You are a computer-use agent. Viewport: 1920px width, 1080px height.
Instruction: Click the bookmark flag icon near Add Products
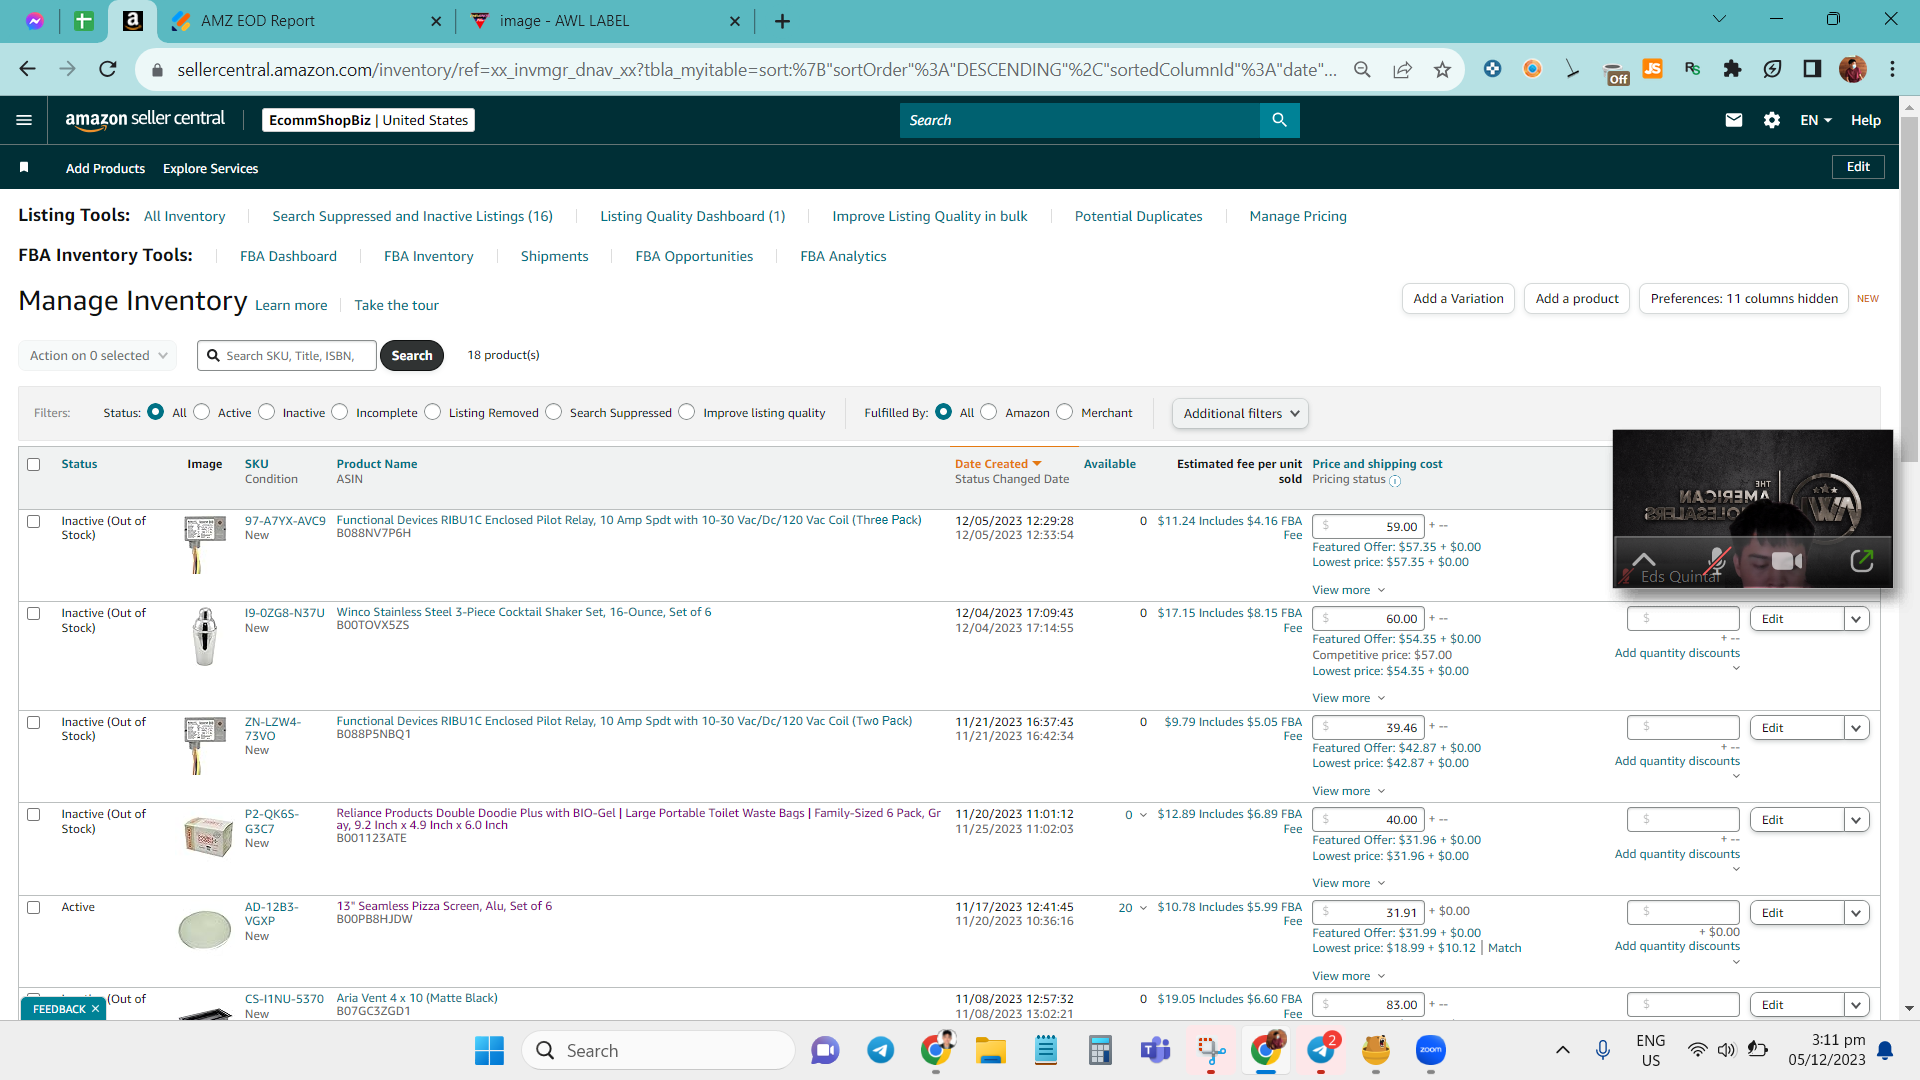coord(24,167)
